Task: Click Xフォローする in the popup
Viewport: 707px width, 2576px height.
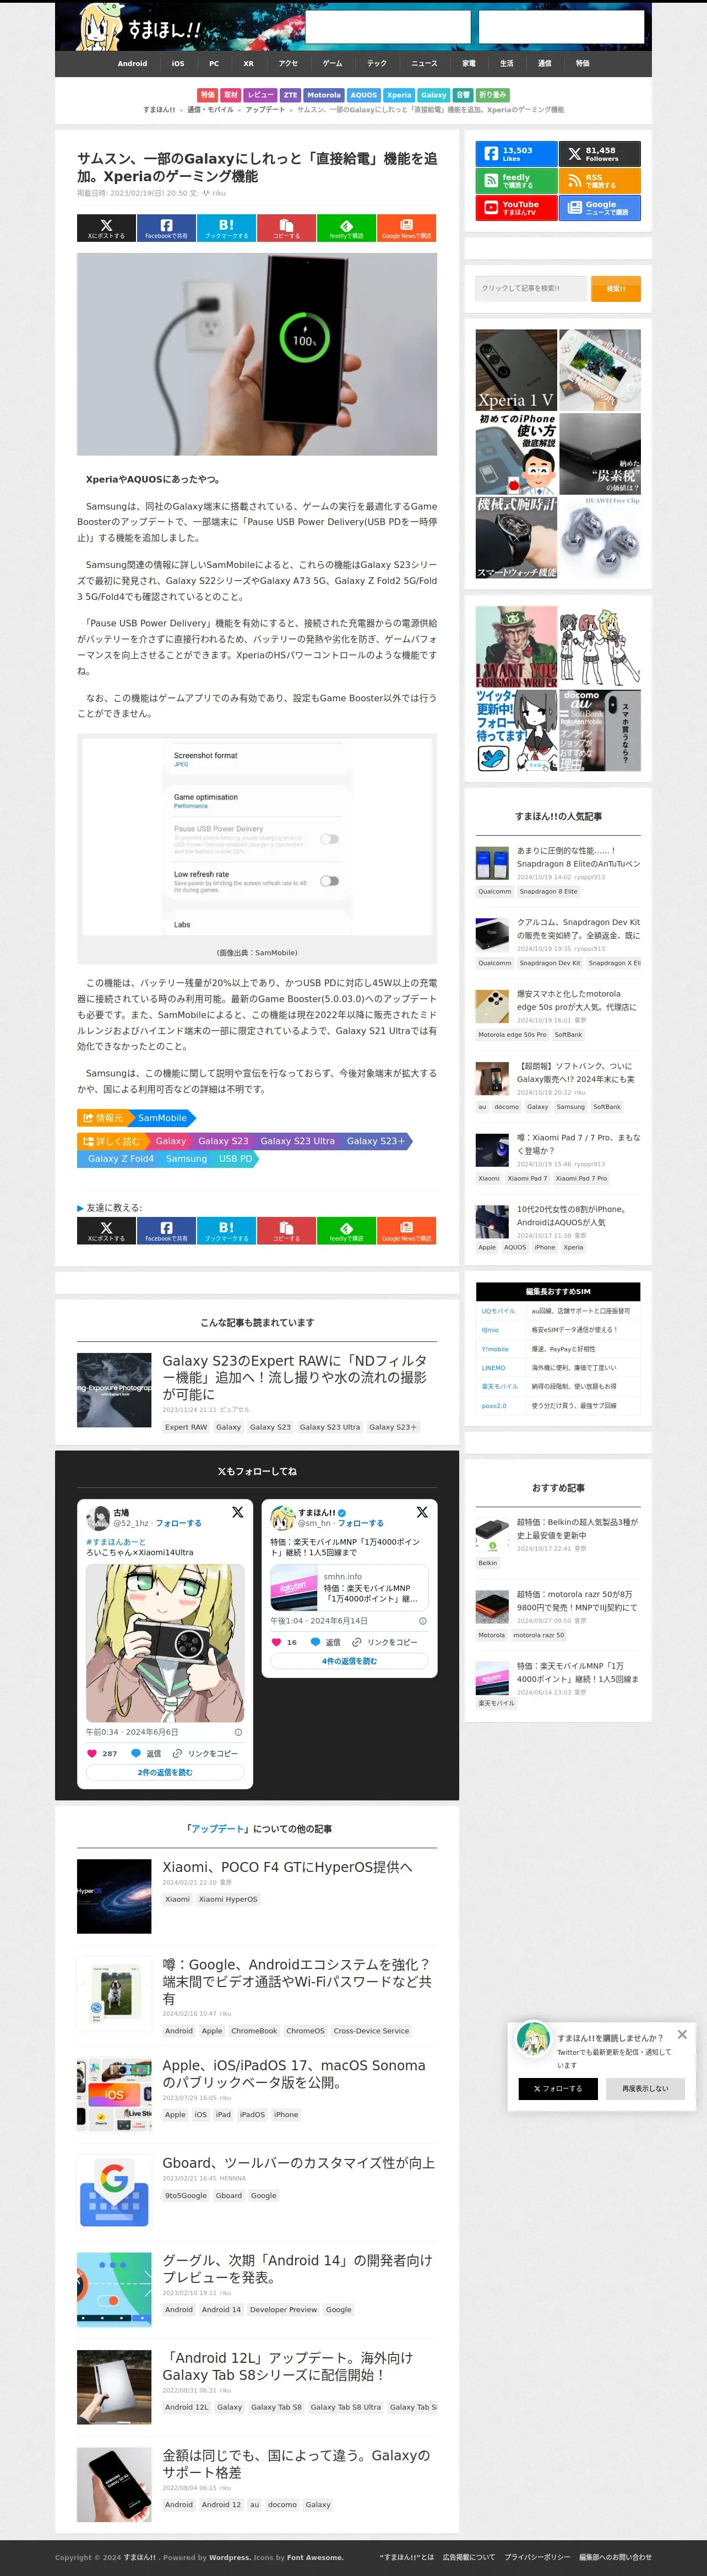Action: [558, 2089]
